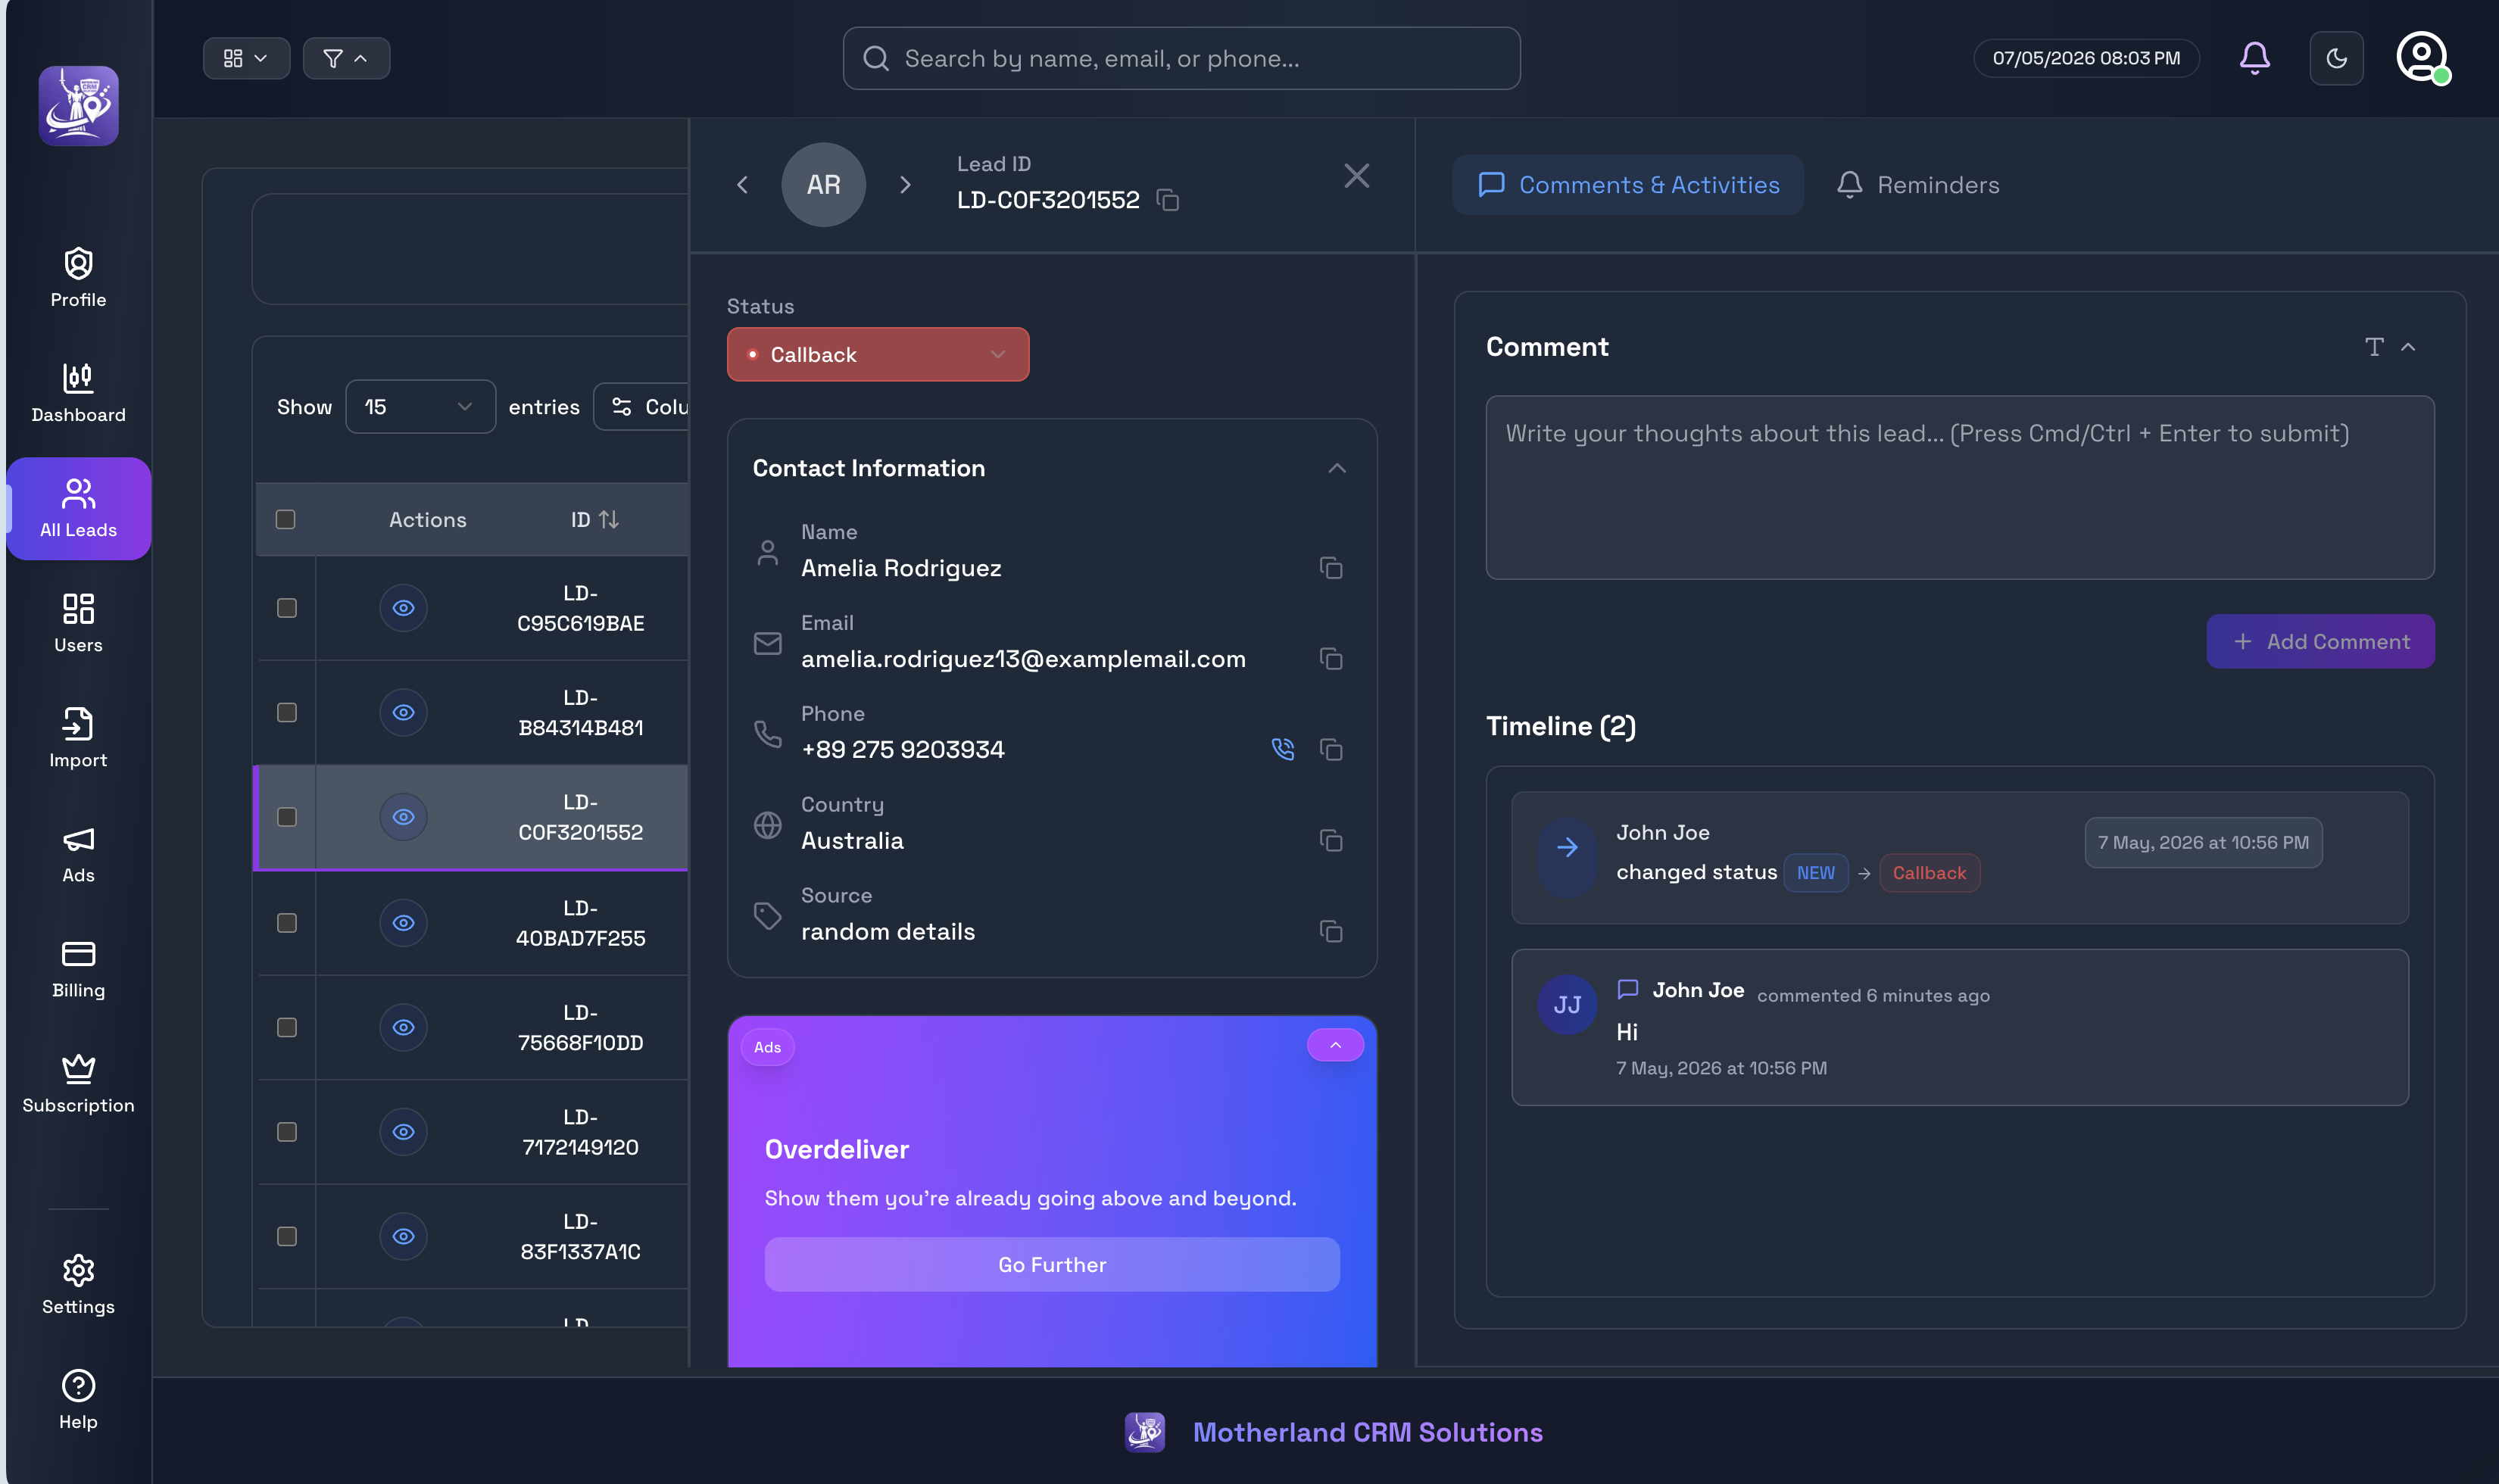Click the AR lead avatar
This screenshot has width=2499, height=1484.
823,185
